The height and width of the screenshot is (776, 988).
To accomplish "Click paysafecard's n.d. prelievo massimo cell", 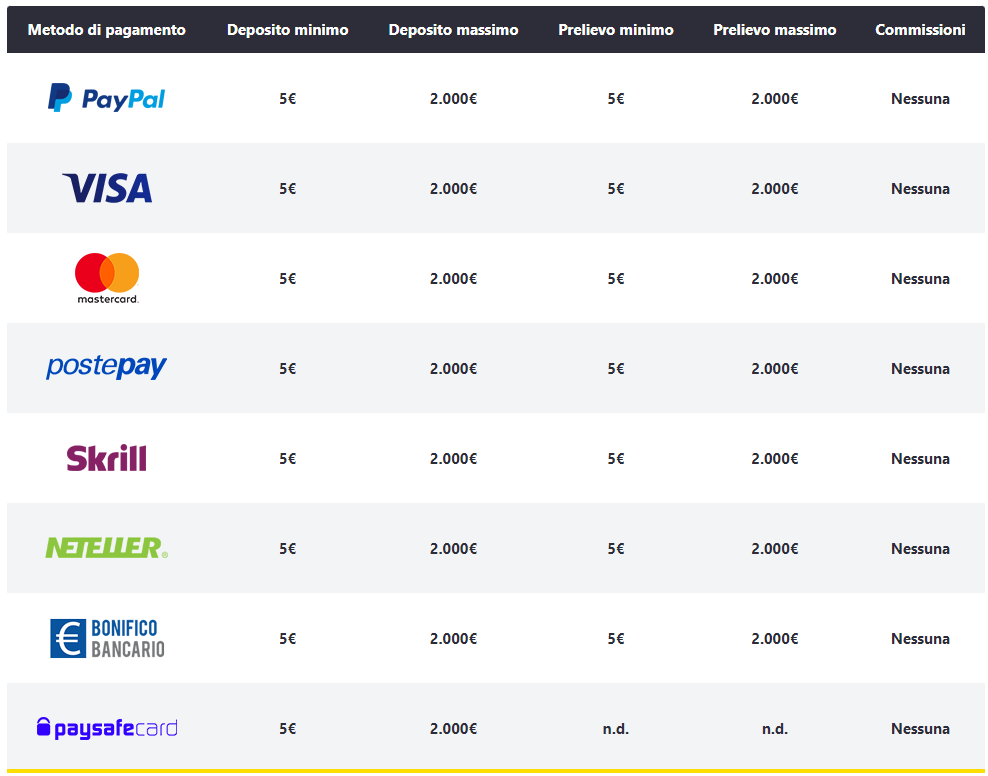I will pos(774,729).
